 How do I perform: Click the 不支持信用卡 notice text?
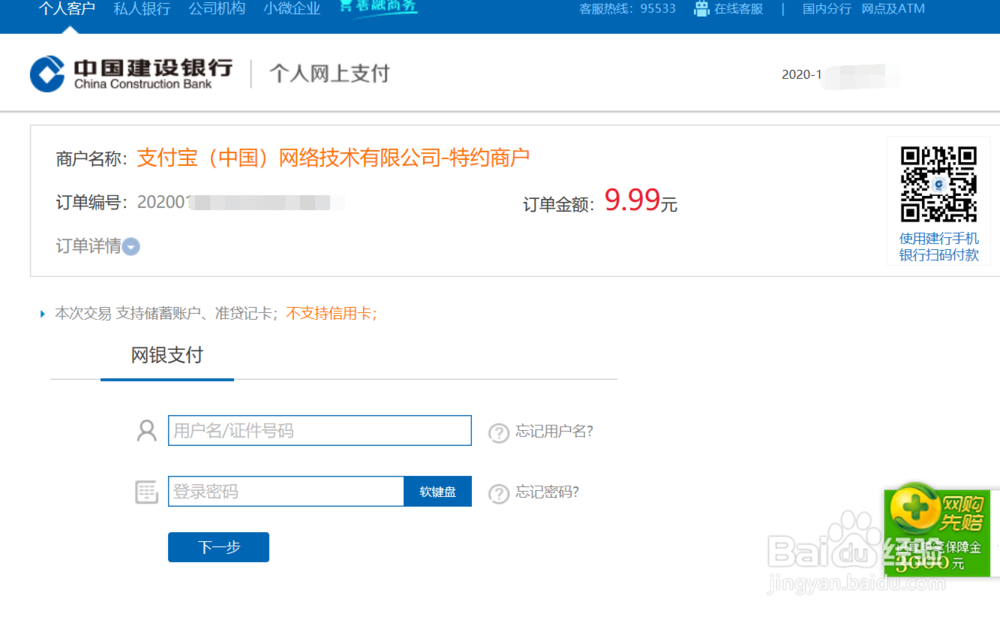click(x=332, y=313)
